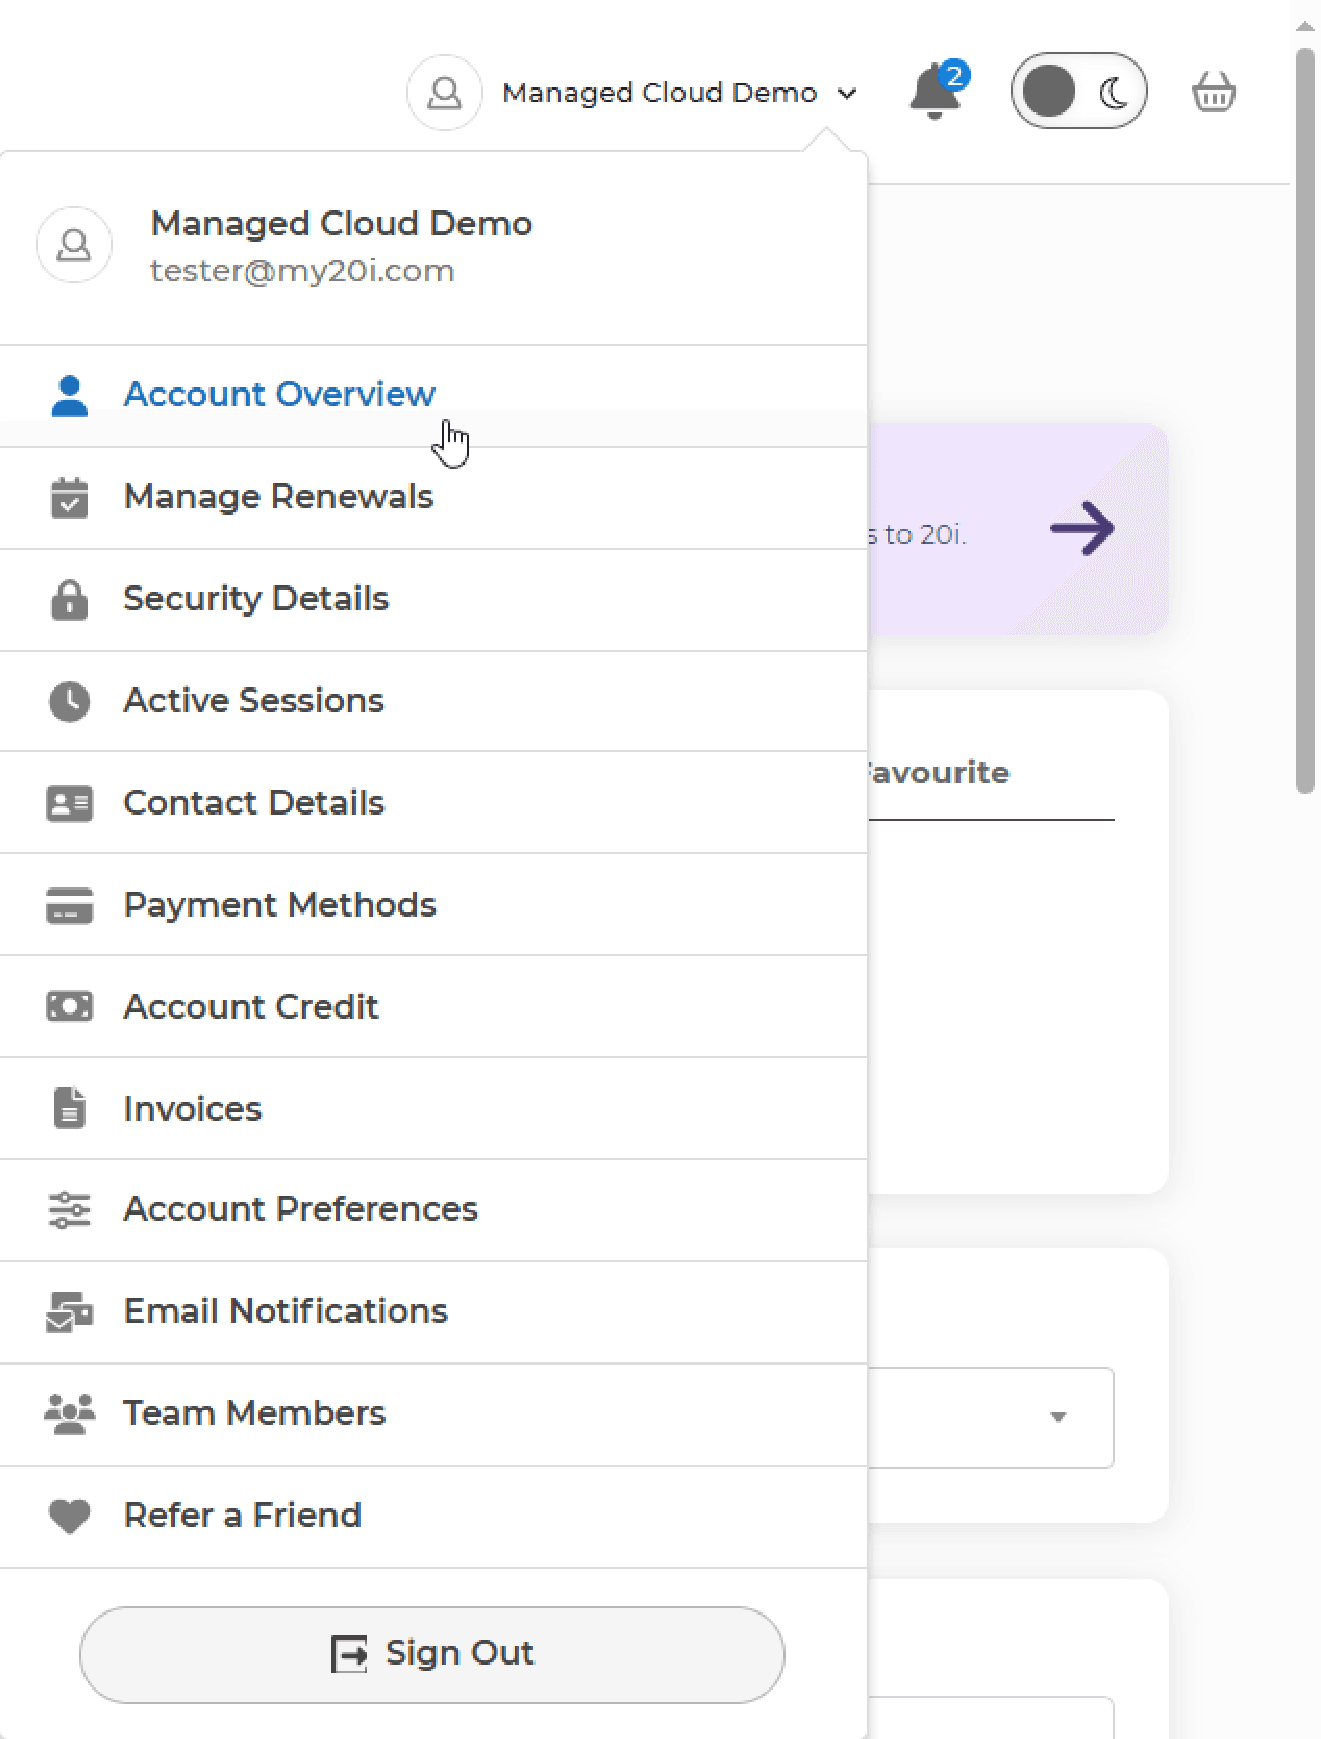Click the Active Sessions clock icon

tap(69, 702)
